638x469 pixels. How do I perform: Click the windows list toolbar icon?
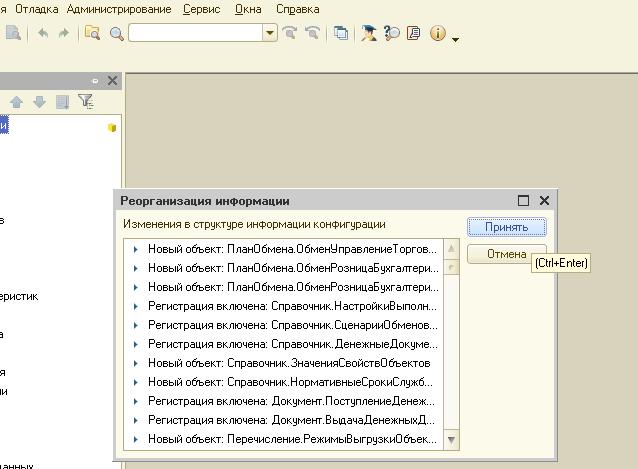(341, 33)
